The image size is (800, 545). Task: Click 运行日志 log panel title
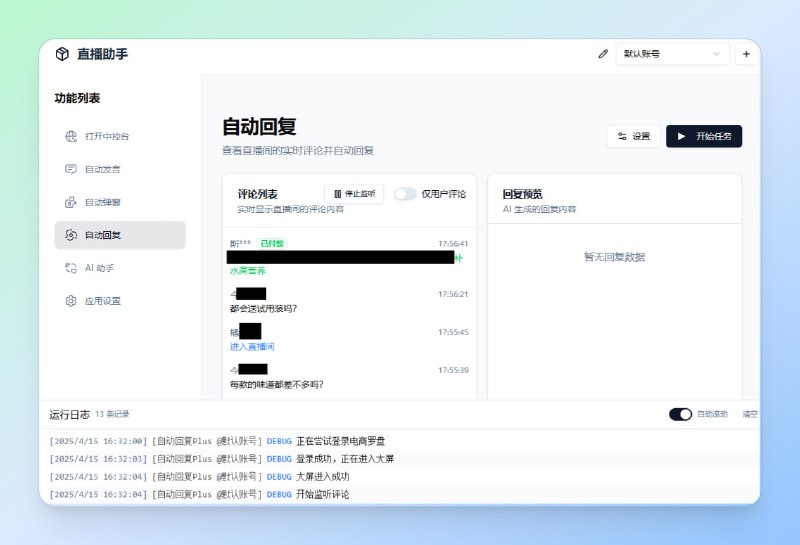tap(69, 414)
